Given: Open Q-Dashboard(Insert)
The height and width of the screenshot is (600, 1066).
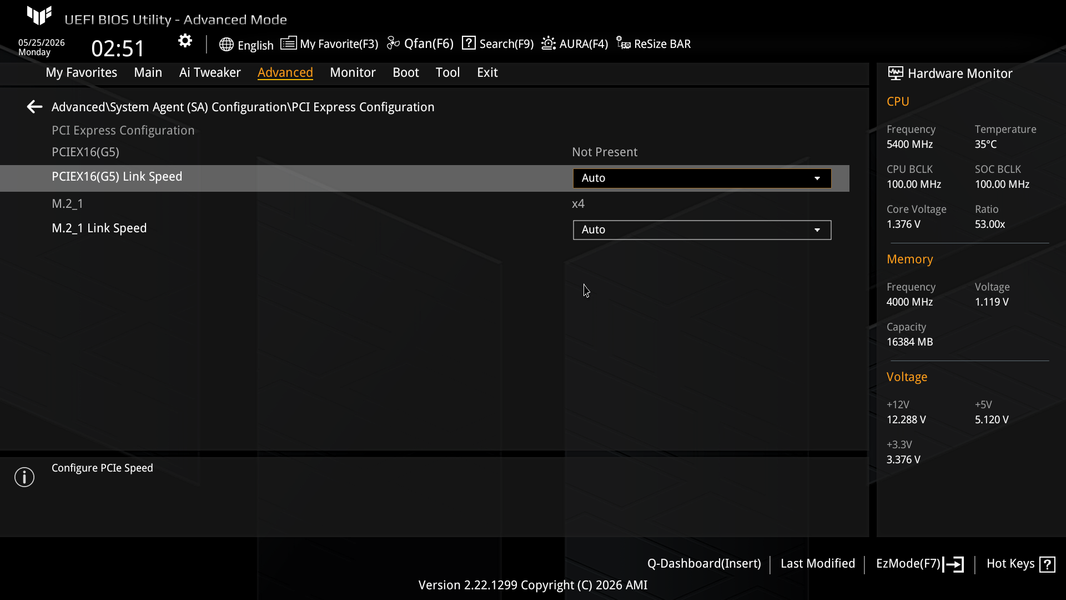Looking at the screenshot, I should [704, 563].
